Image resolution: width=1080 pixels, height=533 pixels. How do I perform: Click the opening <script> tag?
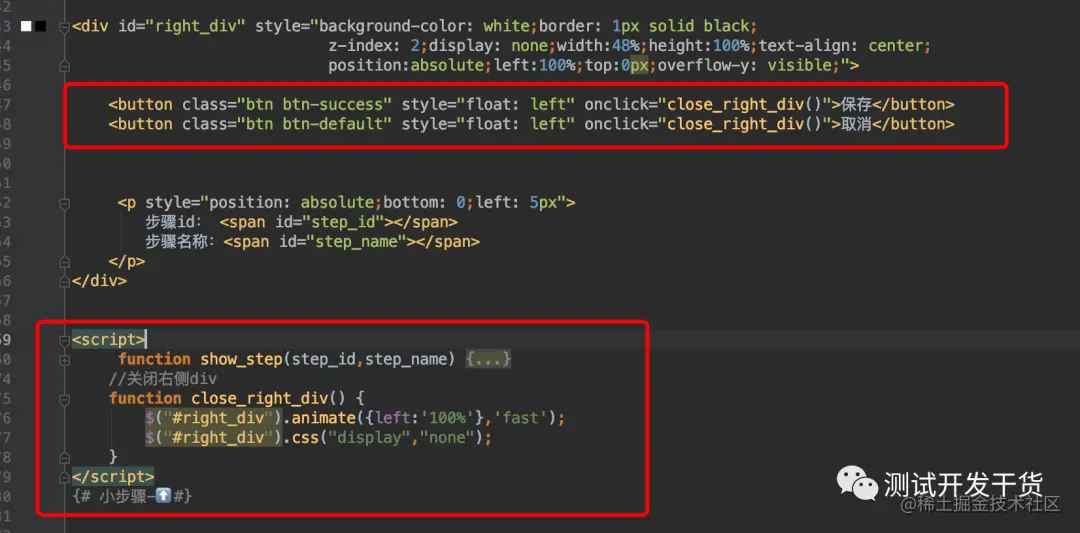(109, 339)
